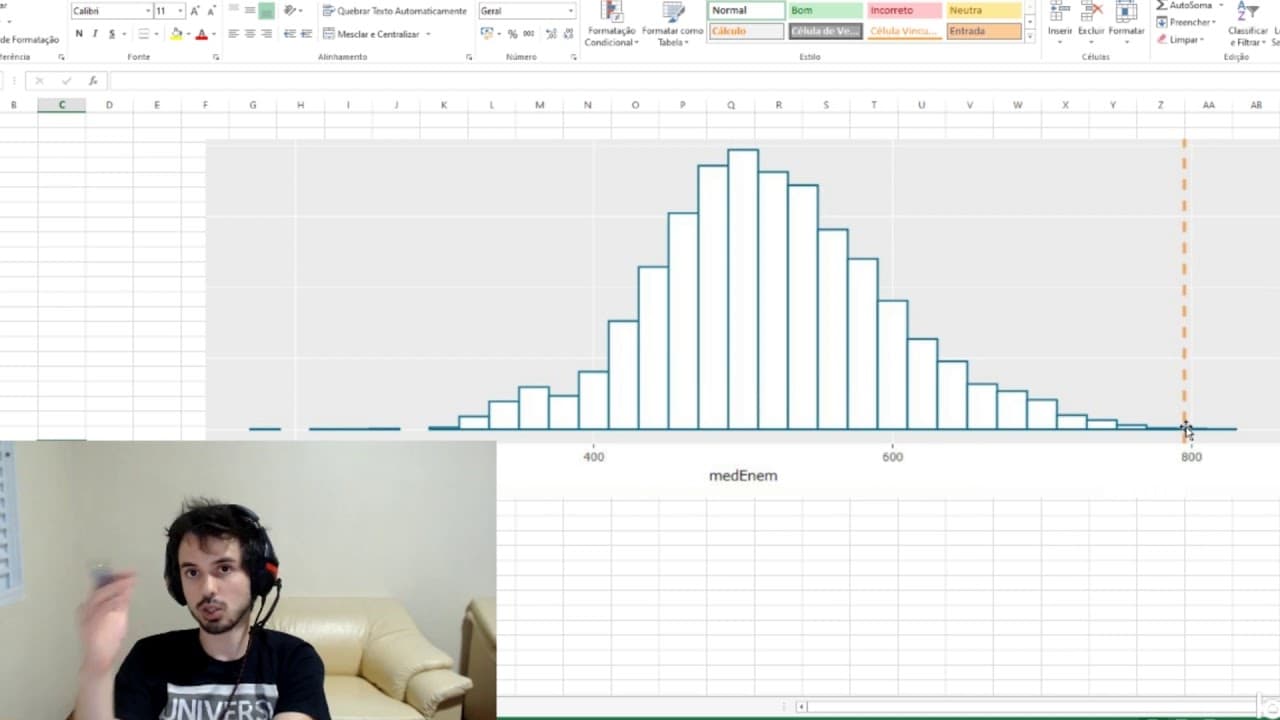
Task: Open Classificar e Filtrar menu
Action: point(1247,25)
